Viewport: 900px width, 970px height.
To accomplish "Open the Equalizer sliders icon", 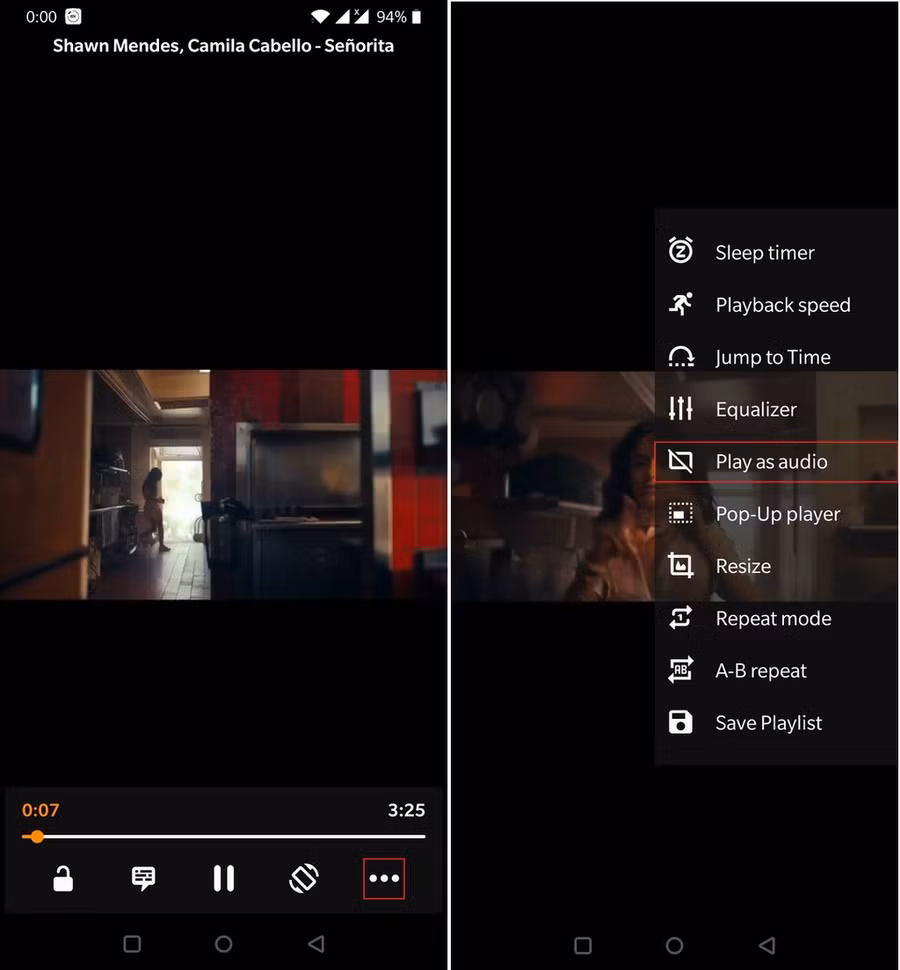I will [x=681, y=409].
